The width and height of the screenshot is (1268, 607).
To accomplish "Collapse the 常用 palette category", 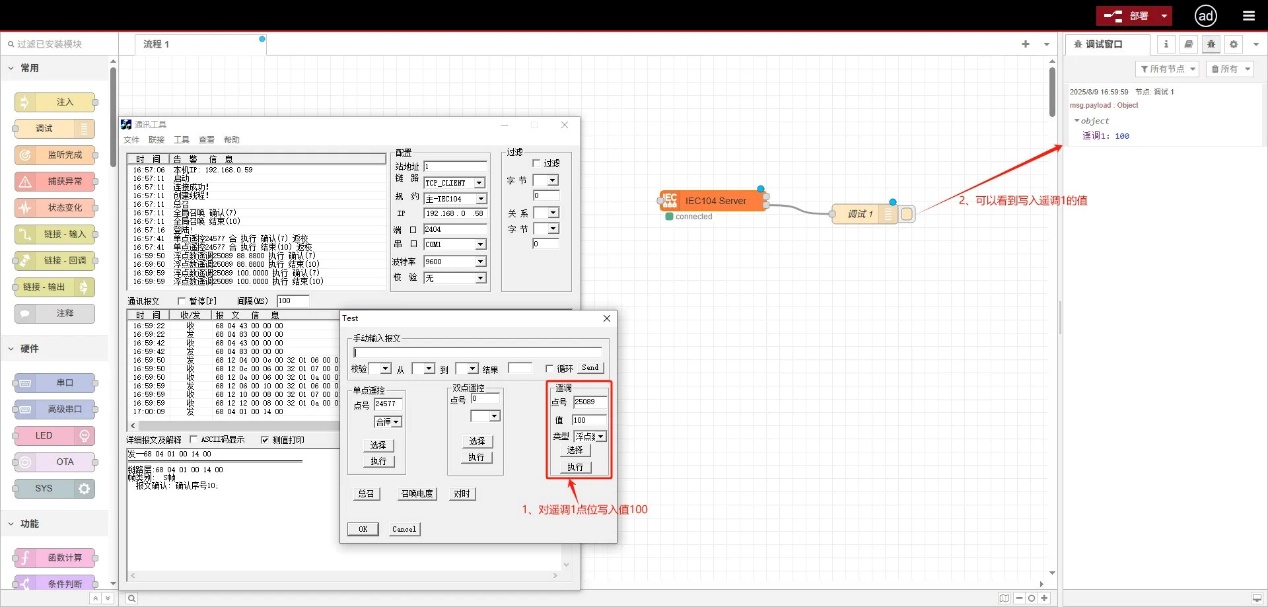I will click(x=30, y=68).
